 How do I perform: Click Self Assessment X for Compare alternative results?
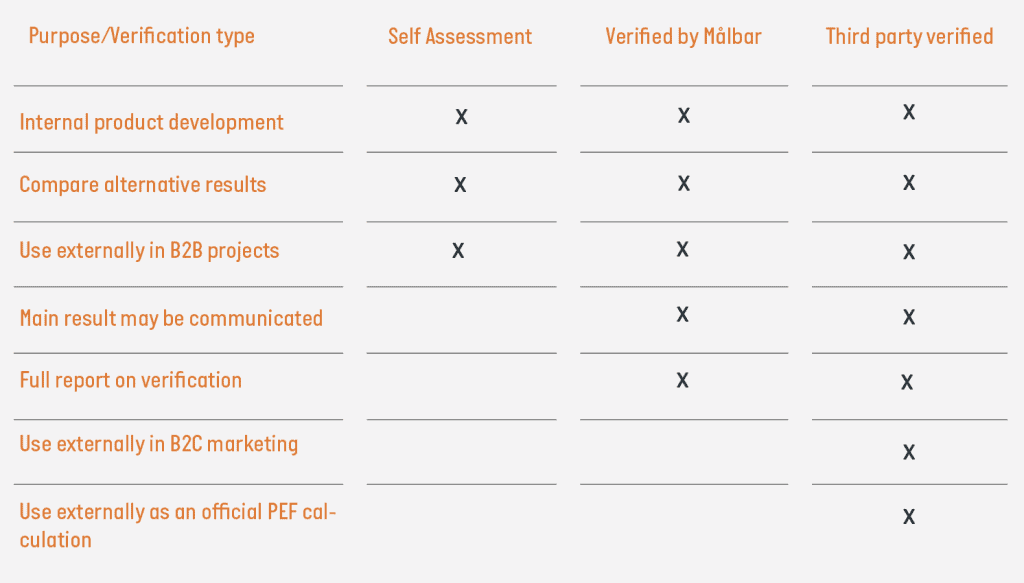[460, 185]
